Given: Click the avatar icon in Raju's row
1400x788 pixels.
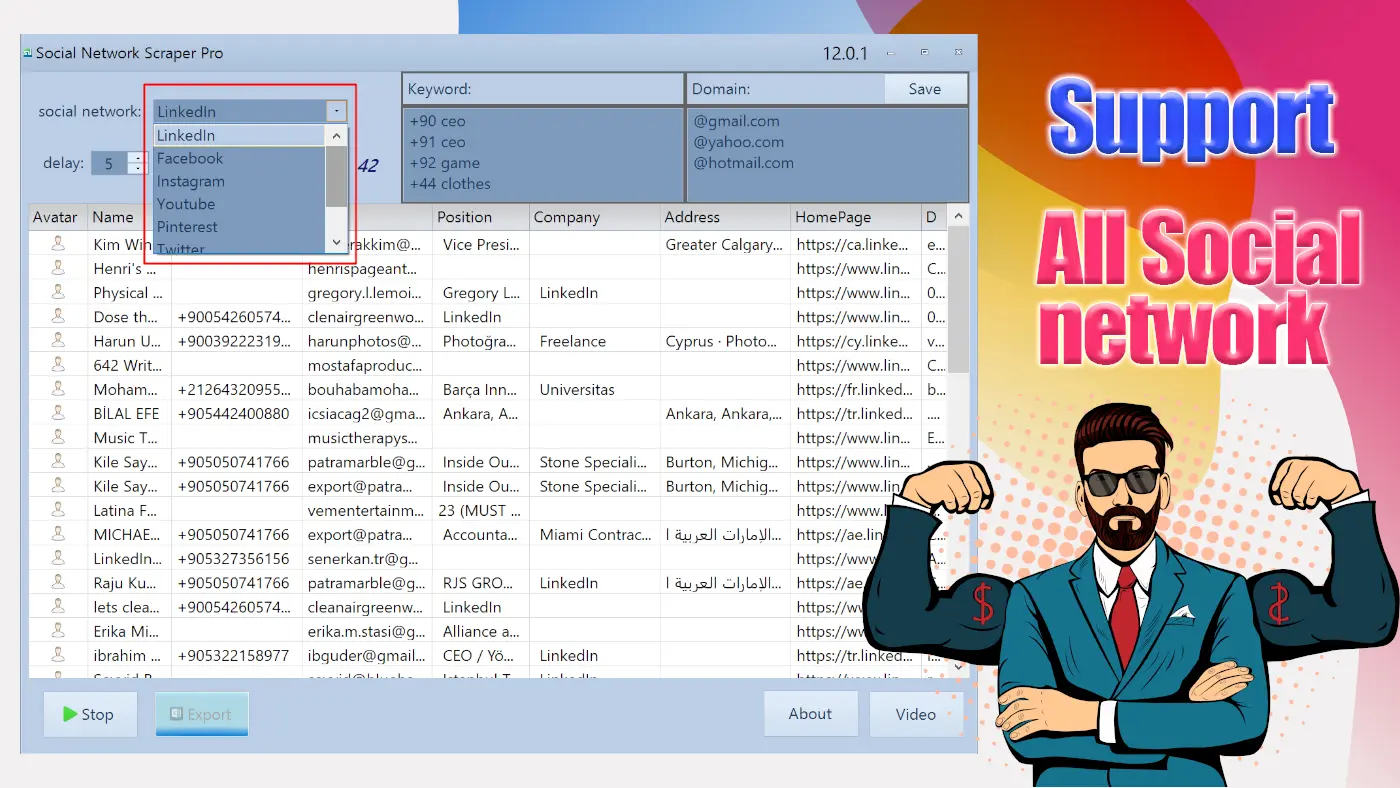Looking at the screenshot, I should click(58, 582).
